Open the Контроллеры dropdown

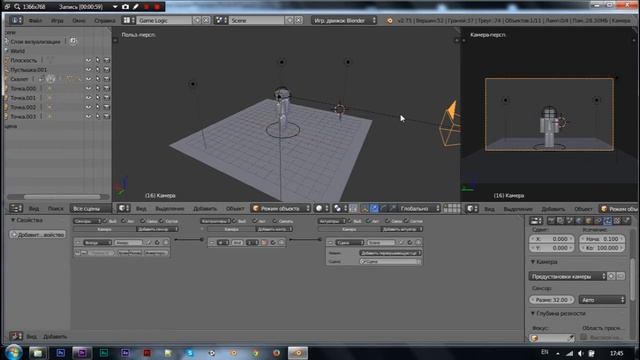click(x=216, y=221)
